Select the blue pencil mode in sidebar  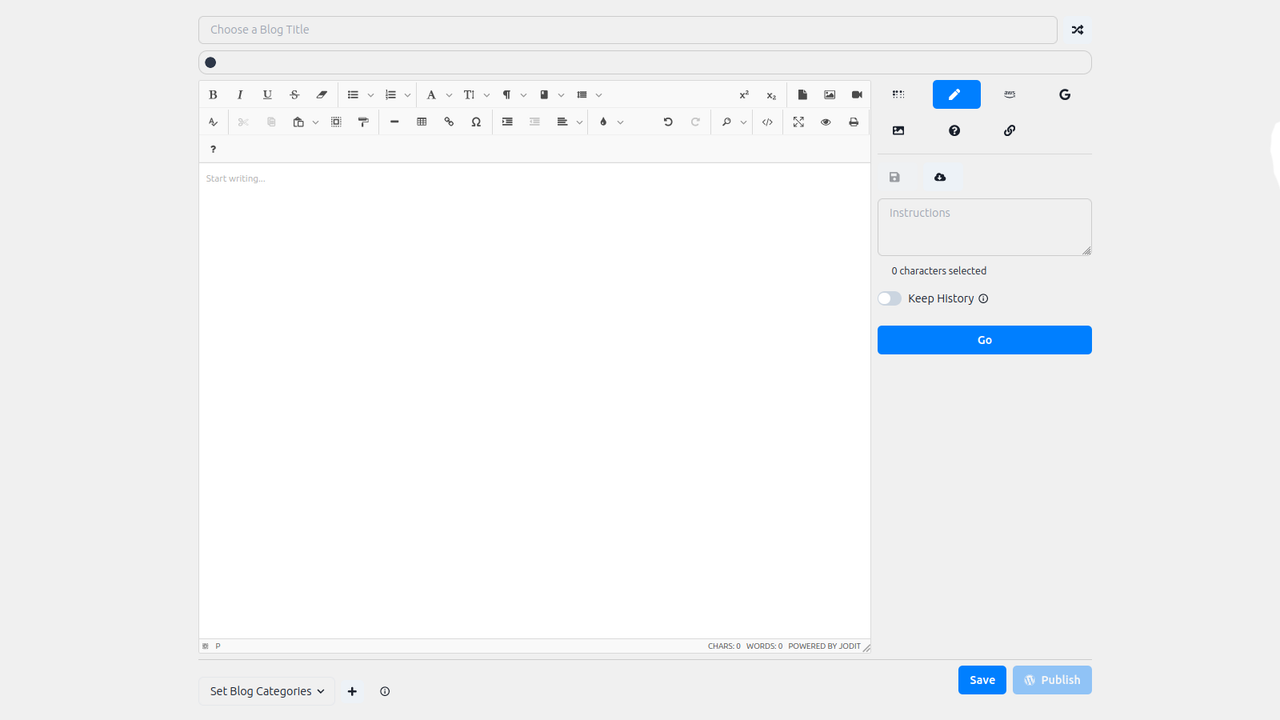(x=956, y=94)
